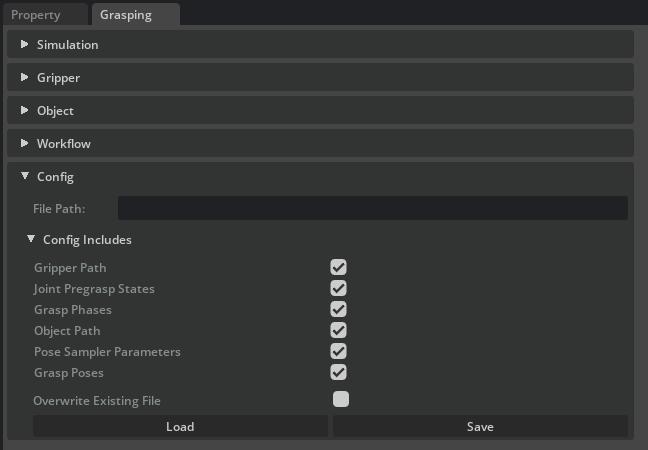The height and width of the screenshot is (450, 648).
Task: Click the Load button
Action: pos(180,426)
